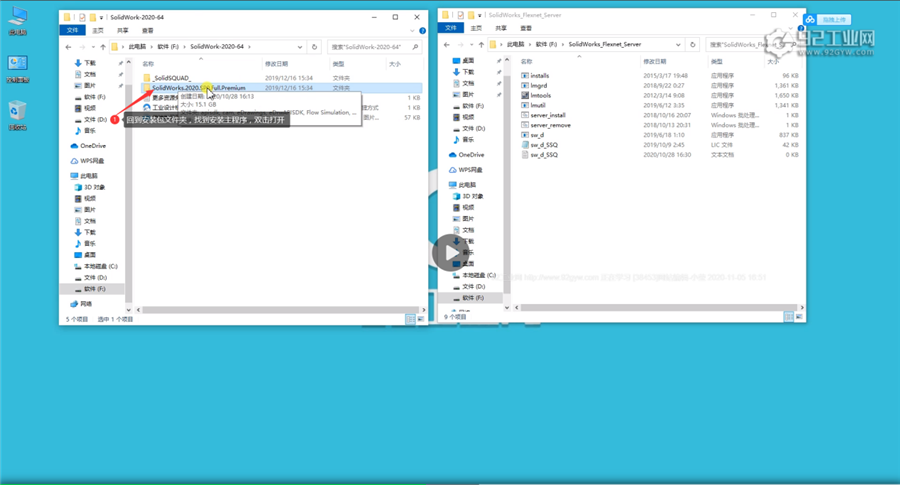Click 此电脑 breadcrumb in SolidWorks_Flexnet_Server address bar
Viewport: 900px width, 485px height.
[515, 44]
